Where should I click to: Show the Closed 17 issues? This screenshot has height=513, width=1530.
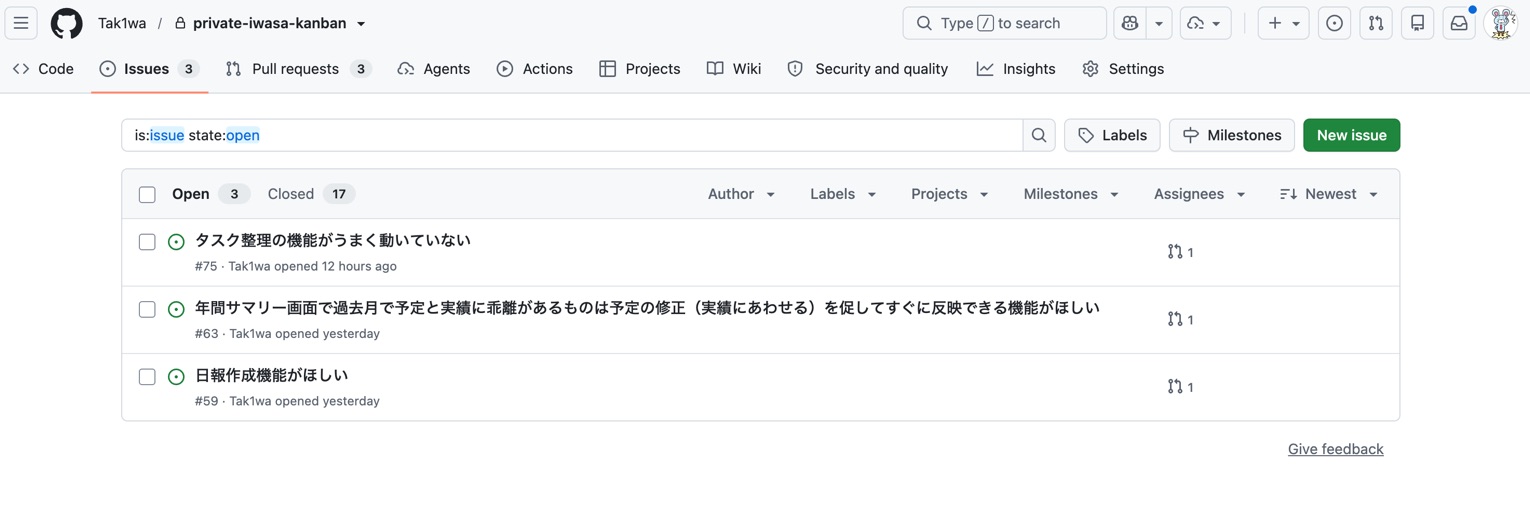pos(311,194)
